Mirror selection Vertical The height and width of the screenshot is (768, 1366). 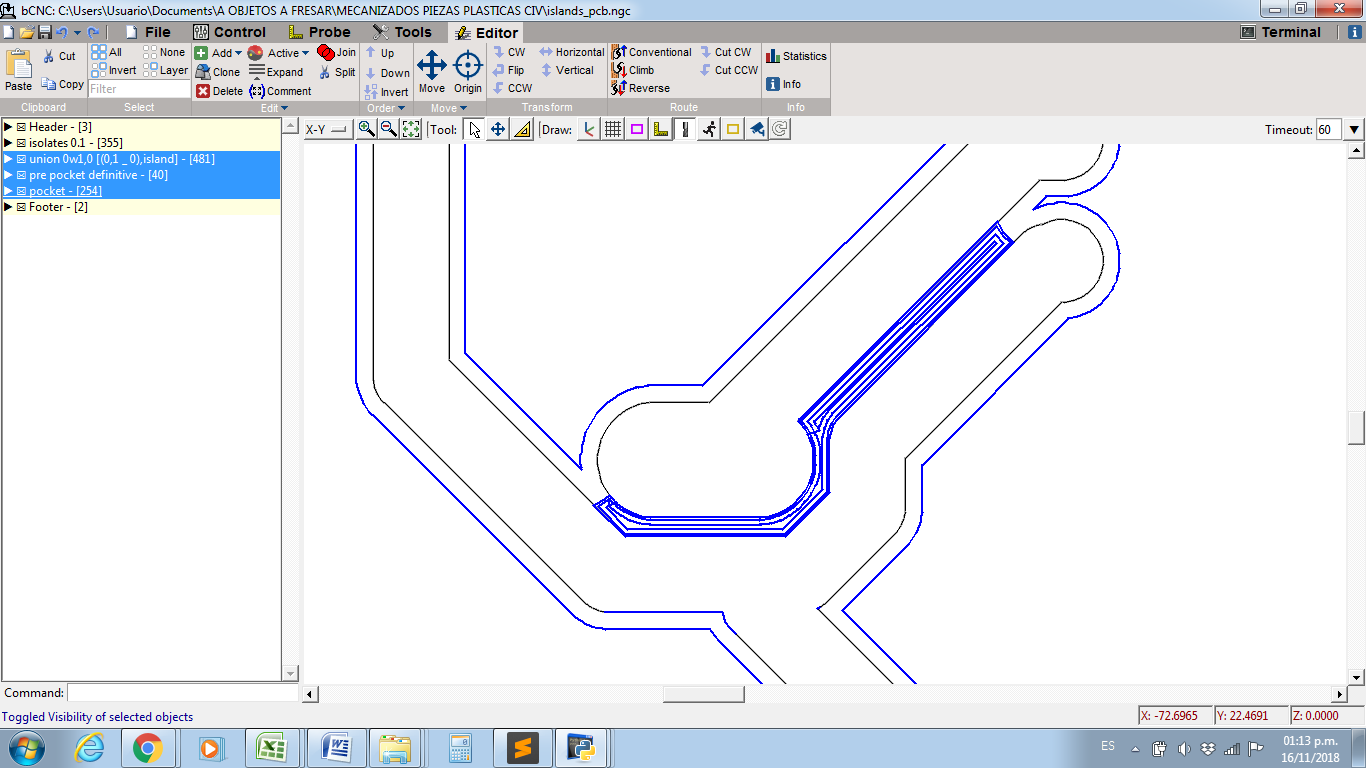click(x=567, y=70)
